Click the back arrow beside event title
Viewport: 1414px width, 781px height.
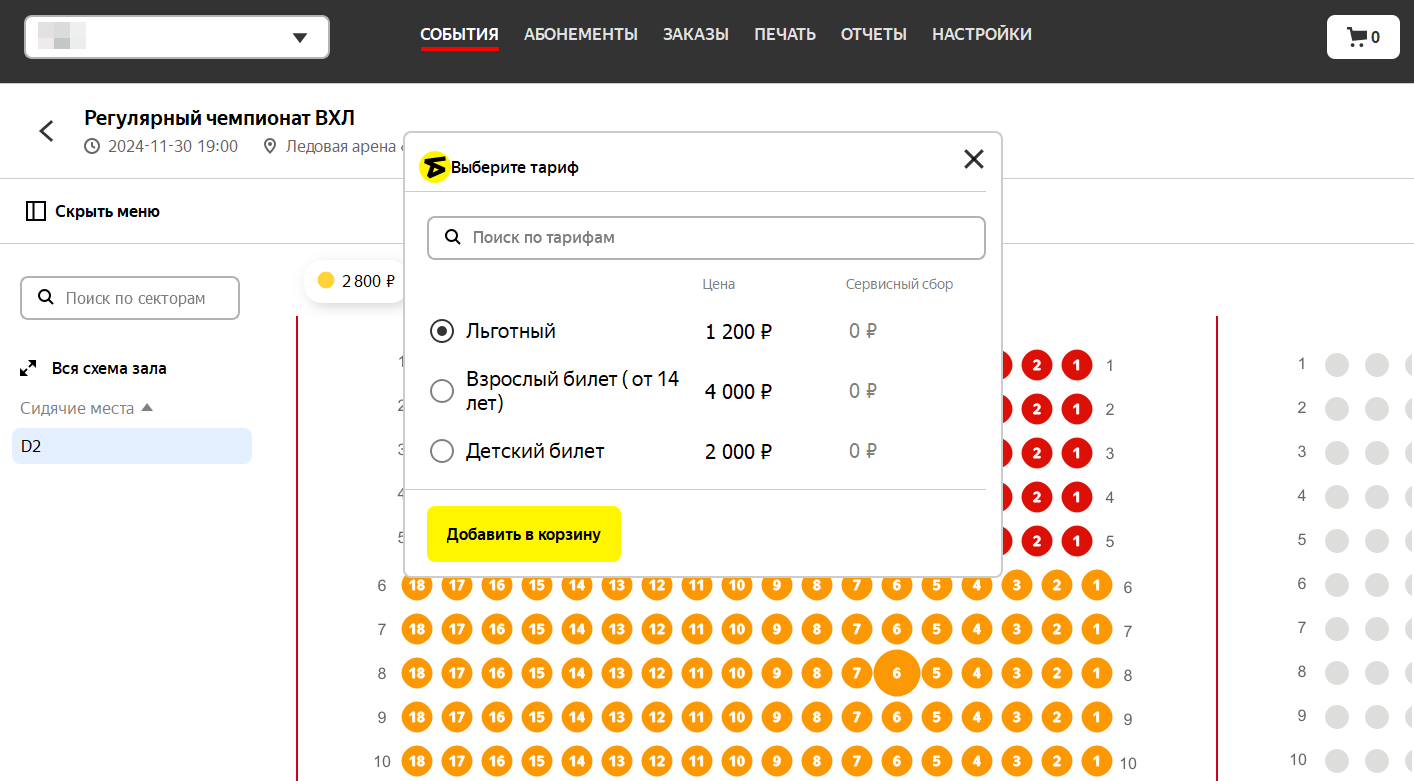click(x=46, y=131)
